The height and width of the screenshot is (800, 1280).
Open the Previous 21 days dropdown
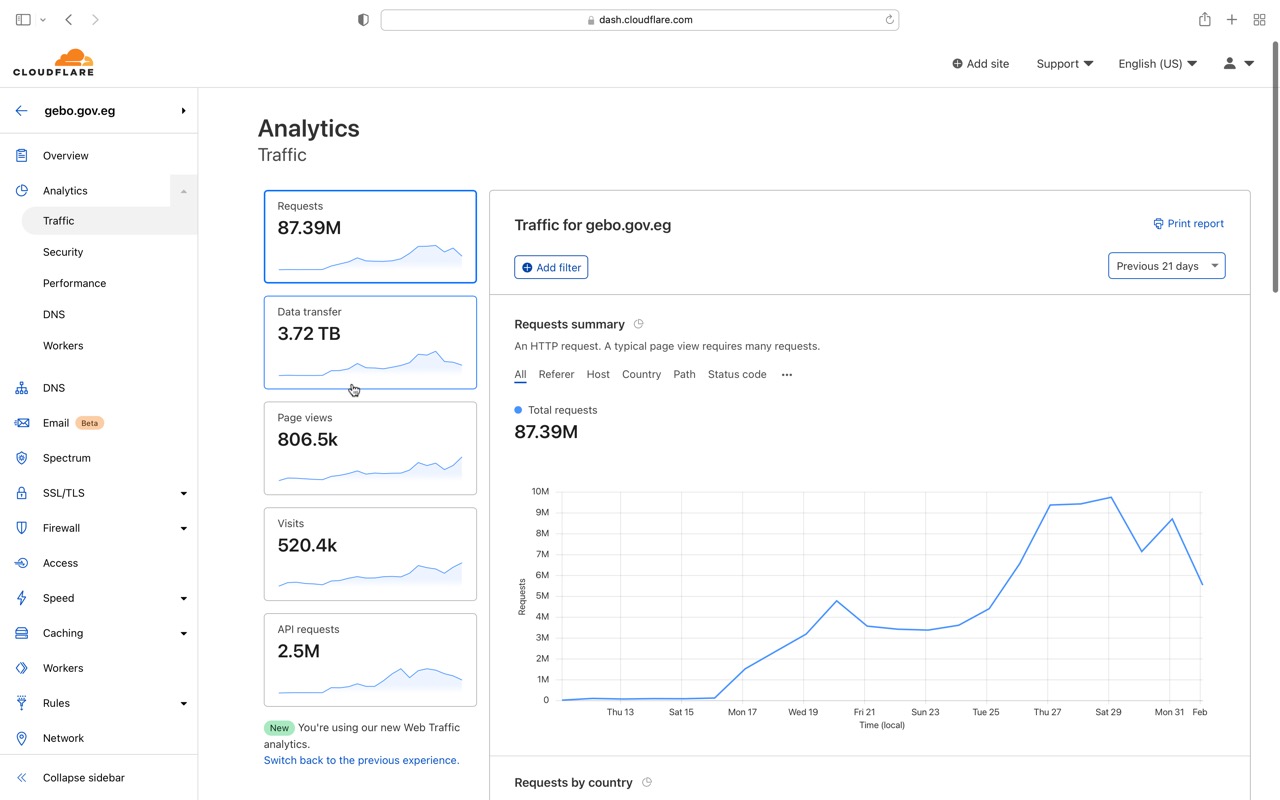pos(1166,266)
